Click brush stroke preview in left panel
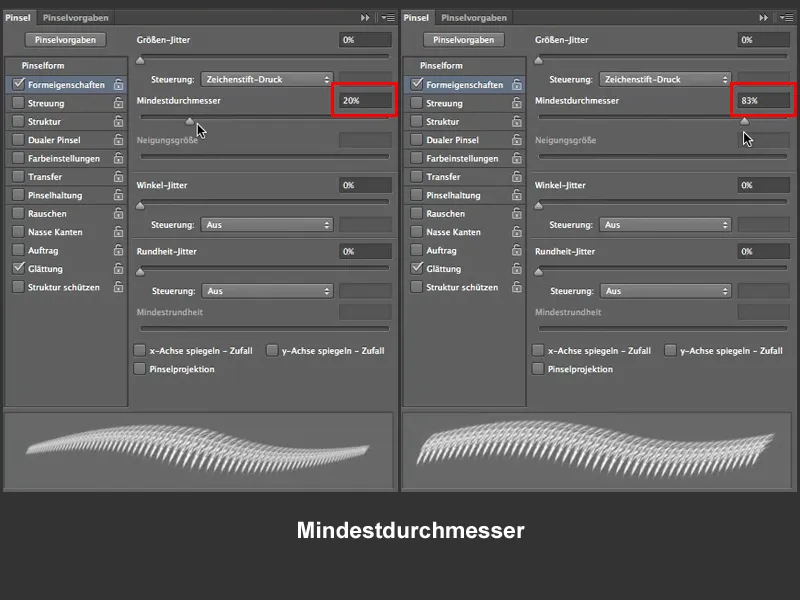The image size is (800, 600). pyautogui.click(x=199, y=451)
